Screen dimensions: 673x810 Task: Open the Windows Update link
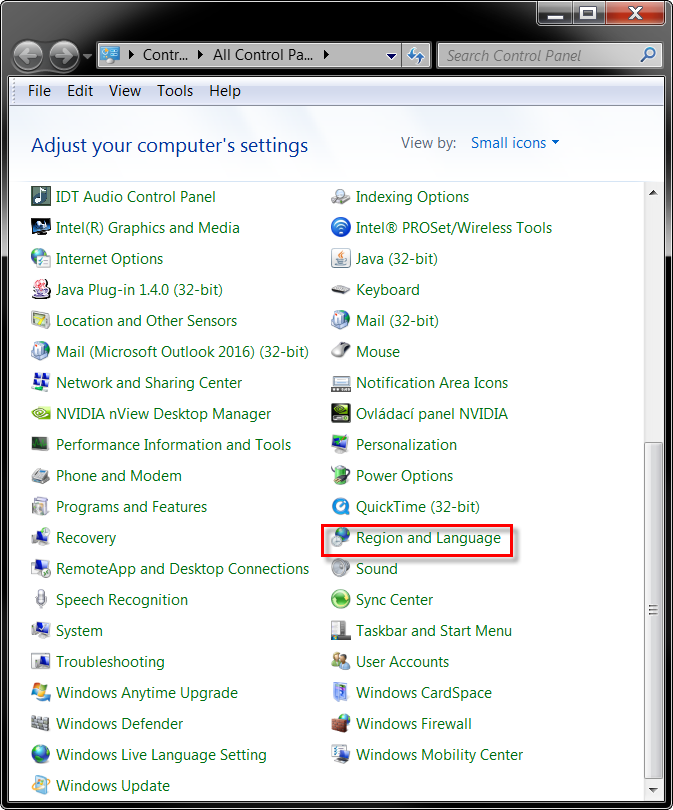pyautogui.click(x=113, y=786)
